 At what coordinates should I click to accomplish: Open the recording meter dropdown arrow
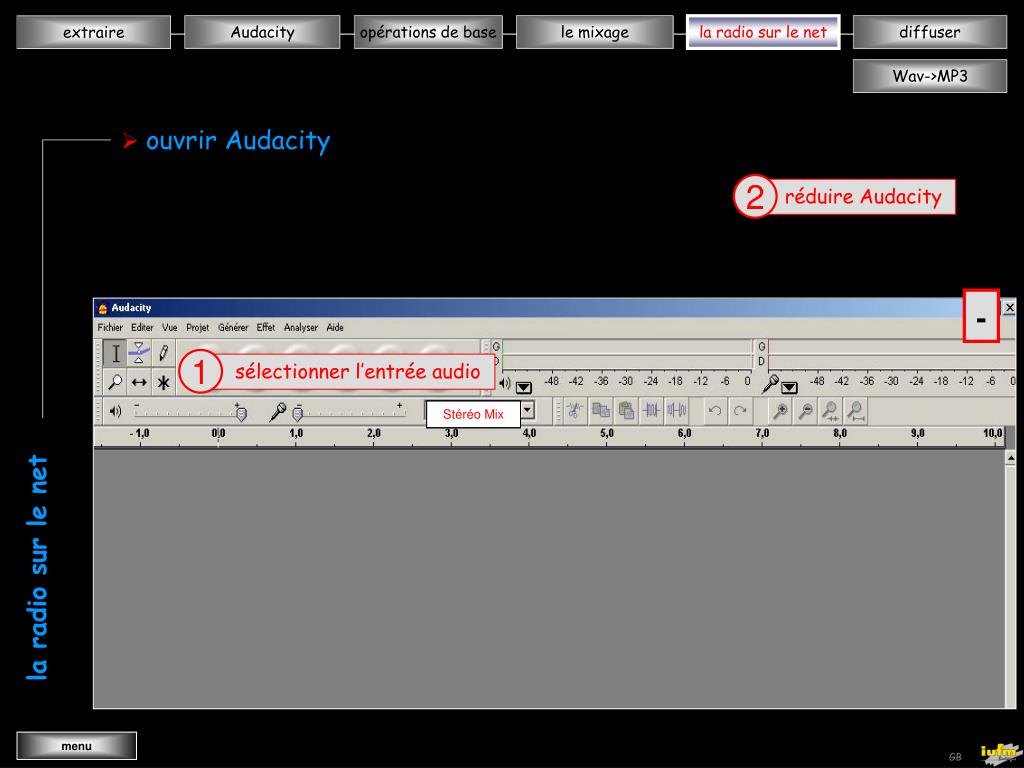[x=790, y=388]
